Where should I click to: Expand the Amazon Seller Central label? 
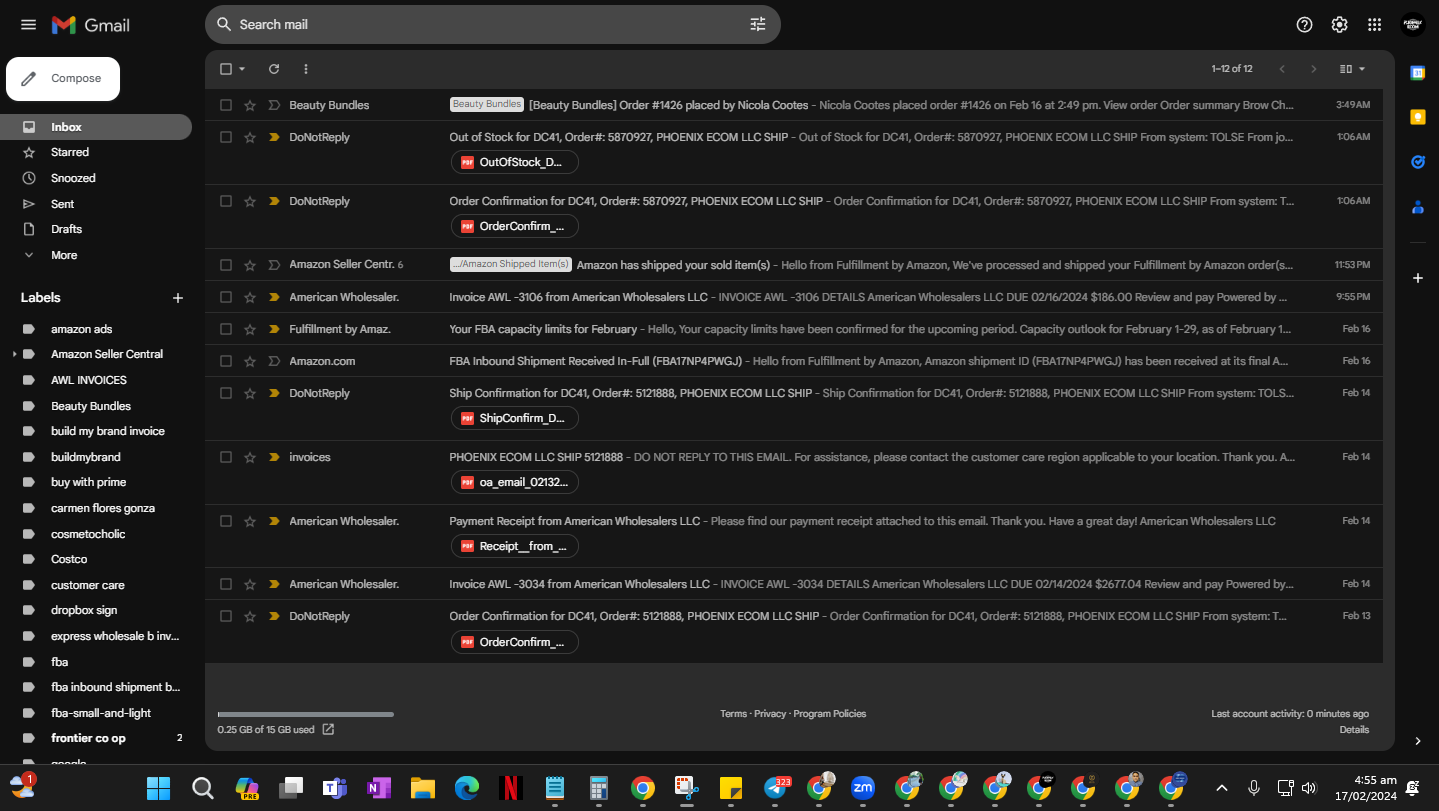tap(14, 354)
